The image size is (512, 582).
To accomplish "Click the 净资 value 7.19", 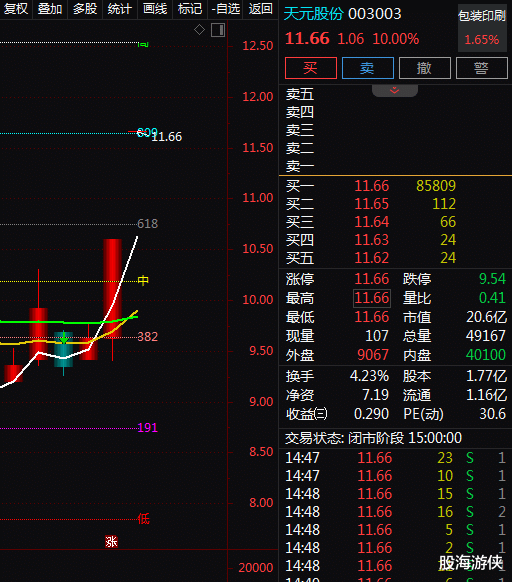I will 375,395.
